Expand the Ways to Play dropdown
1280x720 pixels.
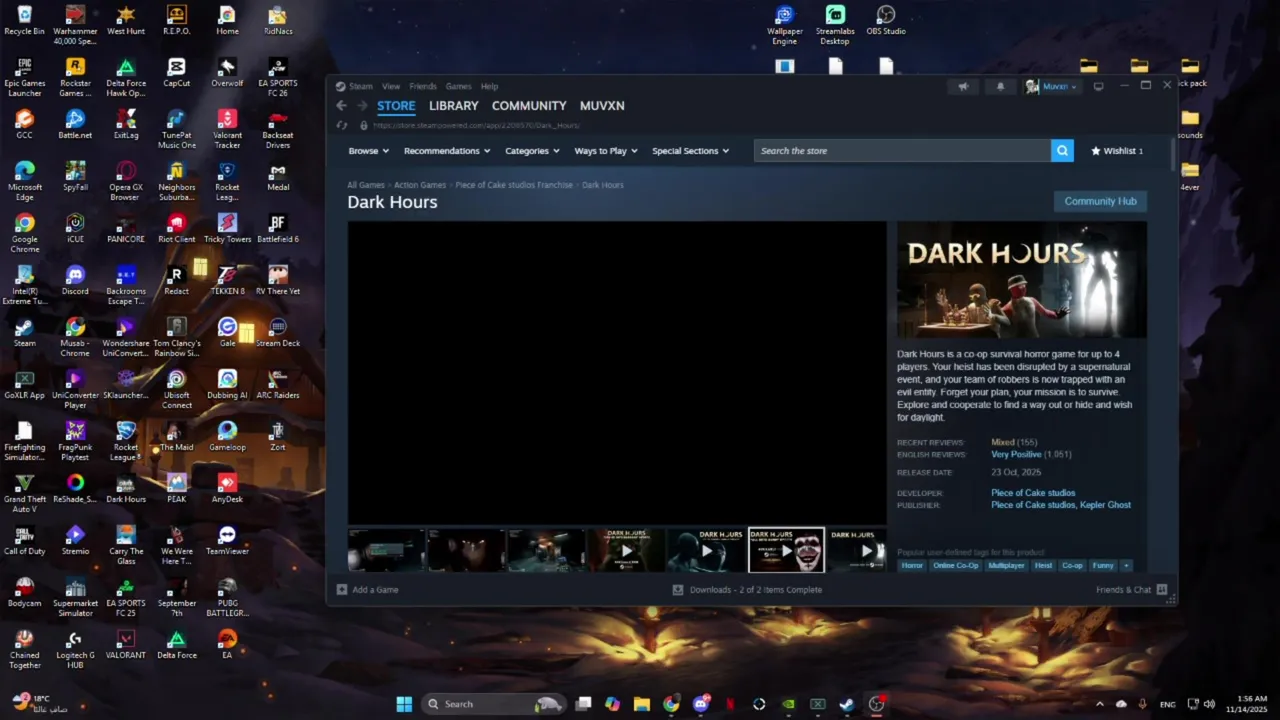tap(606, 151)
